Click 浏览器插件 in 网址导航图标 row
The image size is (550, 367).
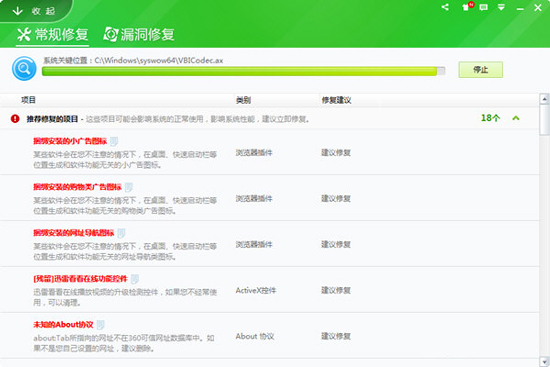coord(254,245)
